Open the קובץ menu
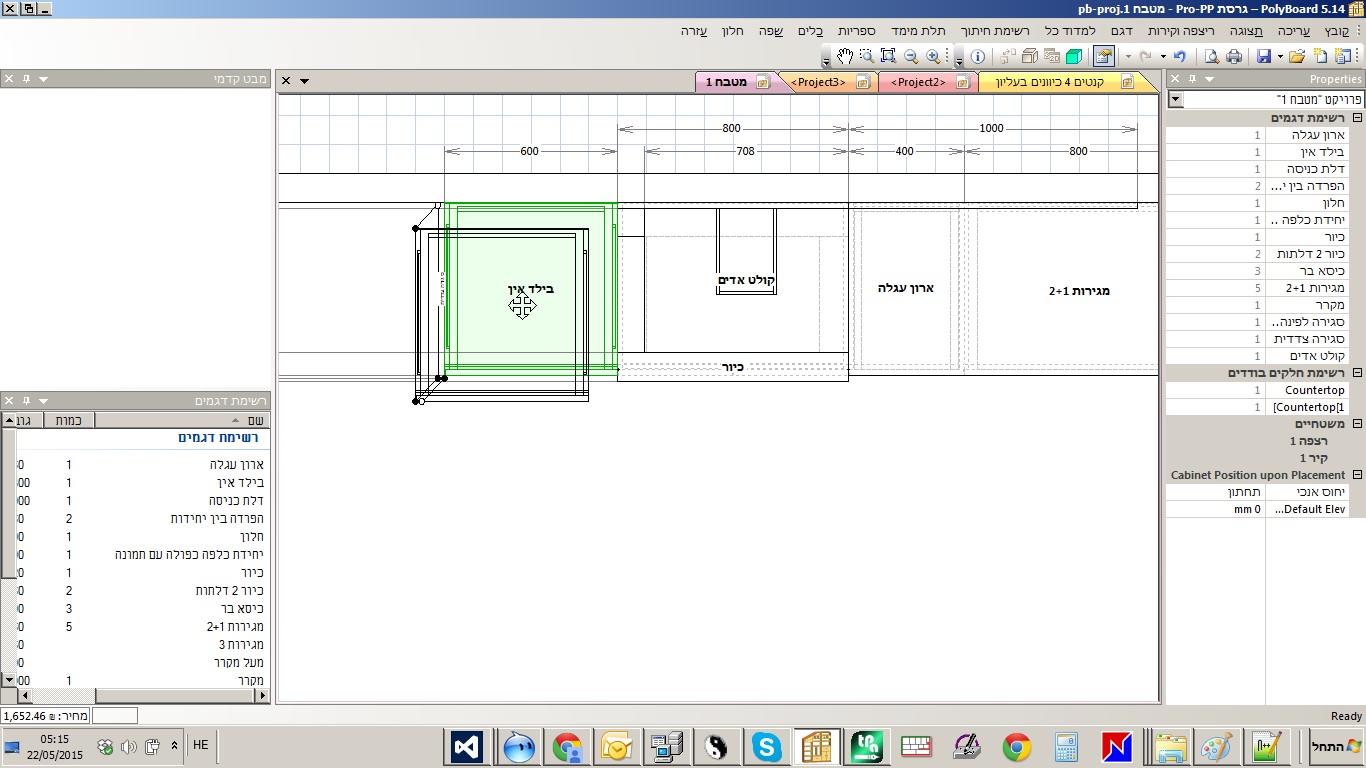 pyautogui.click(x=1339, y=31)
